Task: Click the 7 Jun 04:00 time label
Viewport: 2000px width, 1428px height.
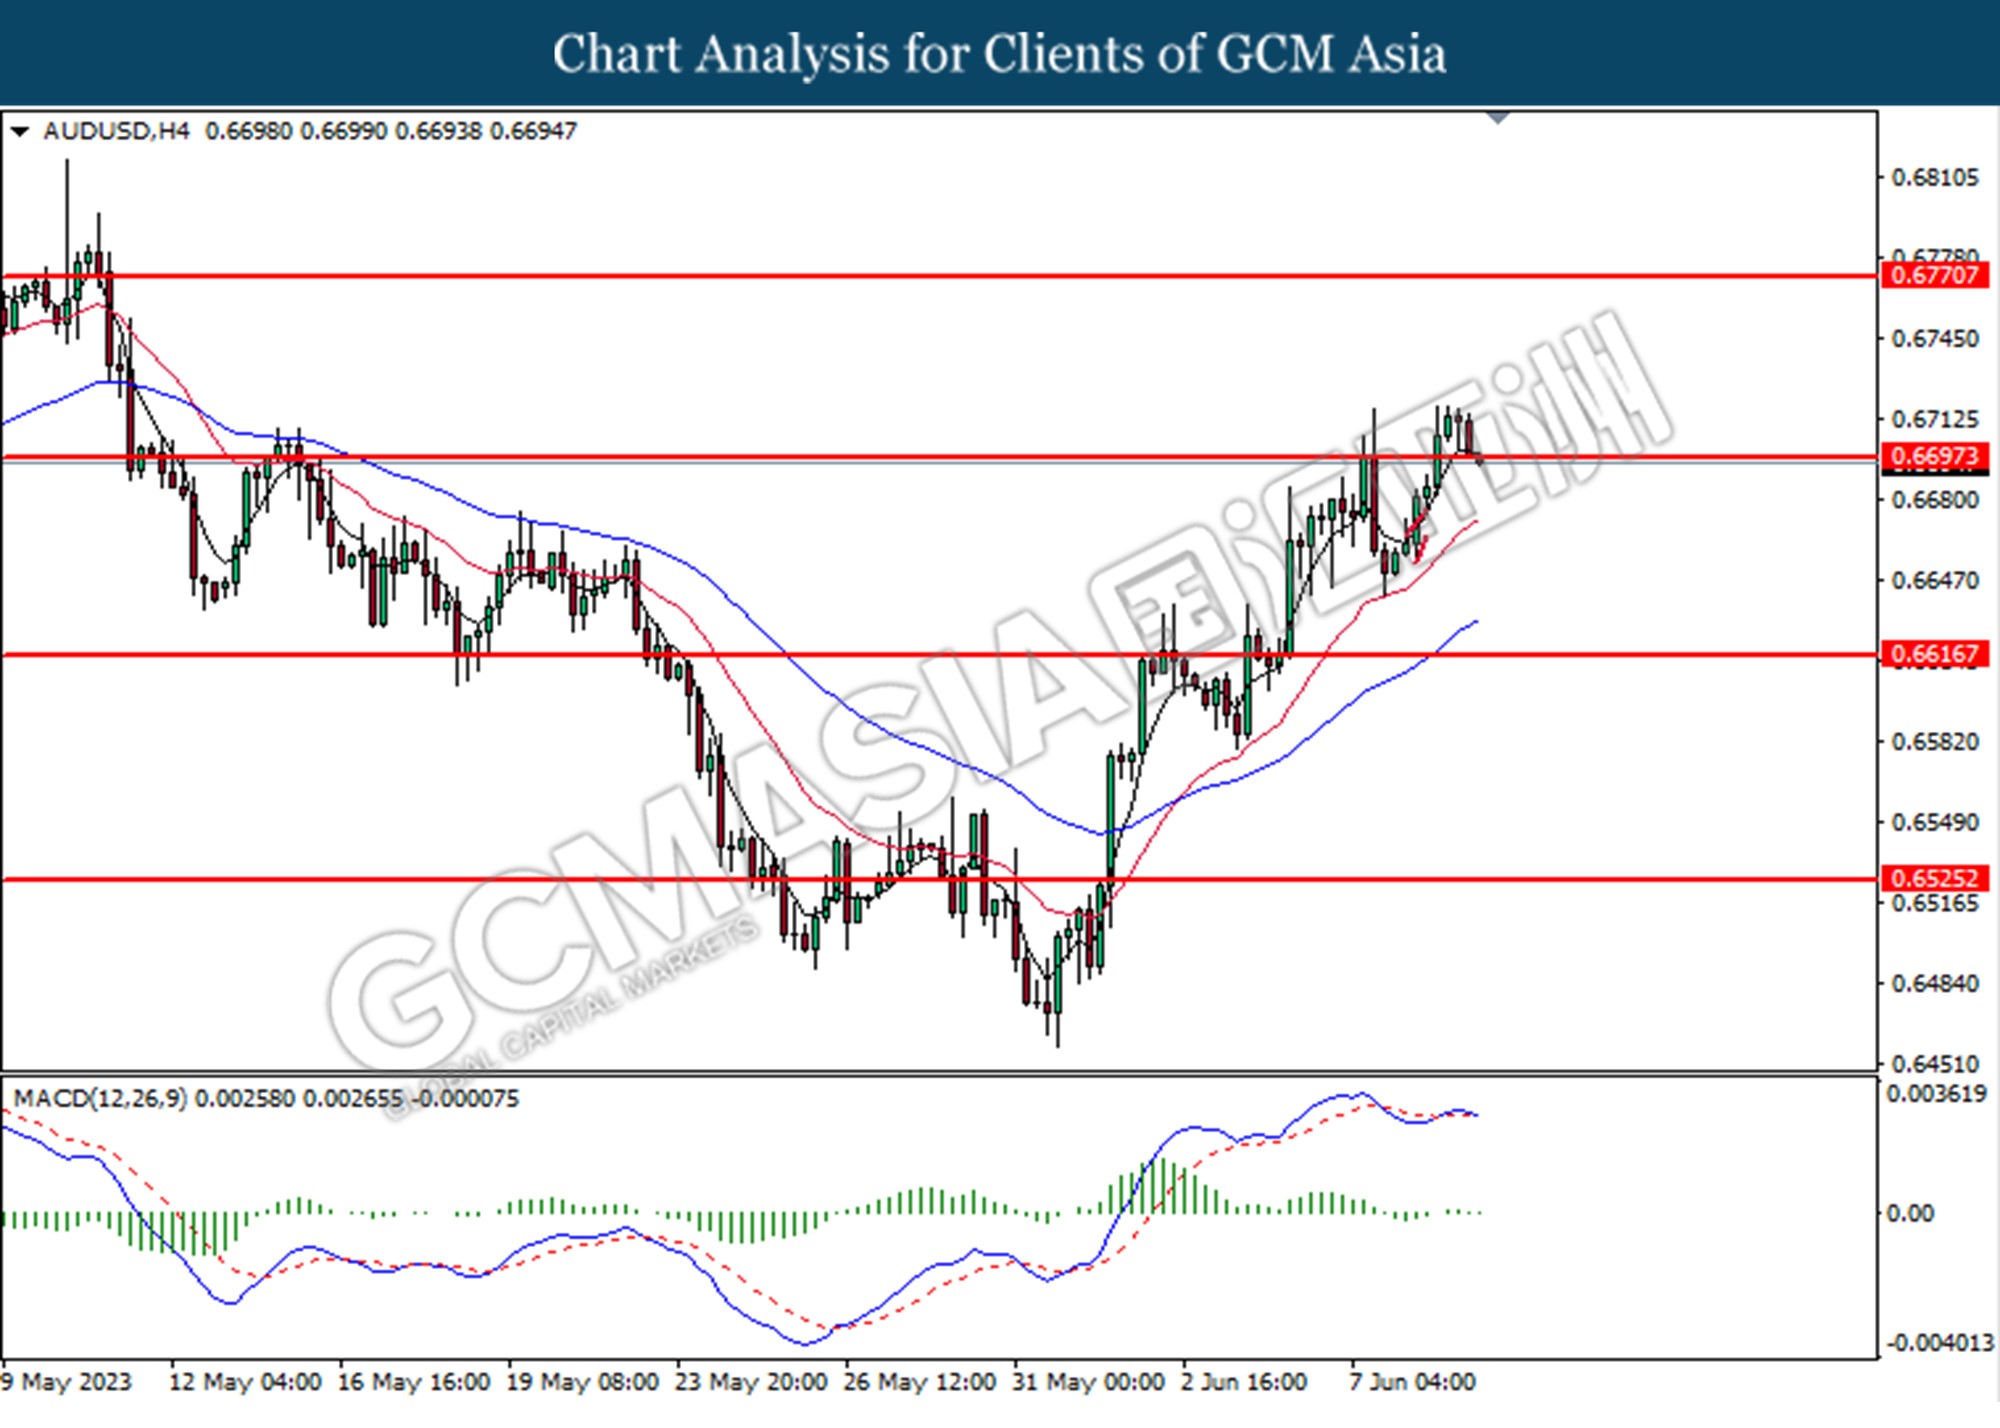Action: (1412, 1382)
